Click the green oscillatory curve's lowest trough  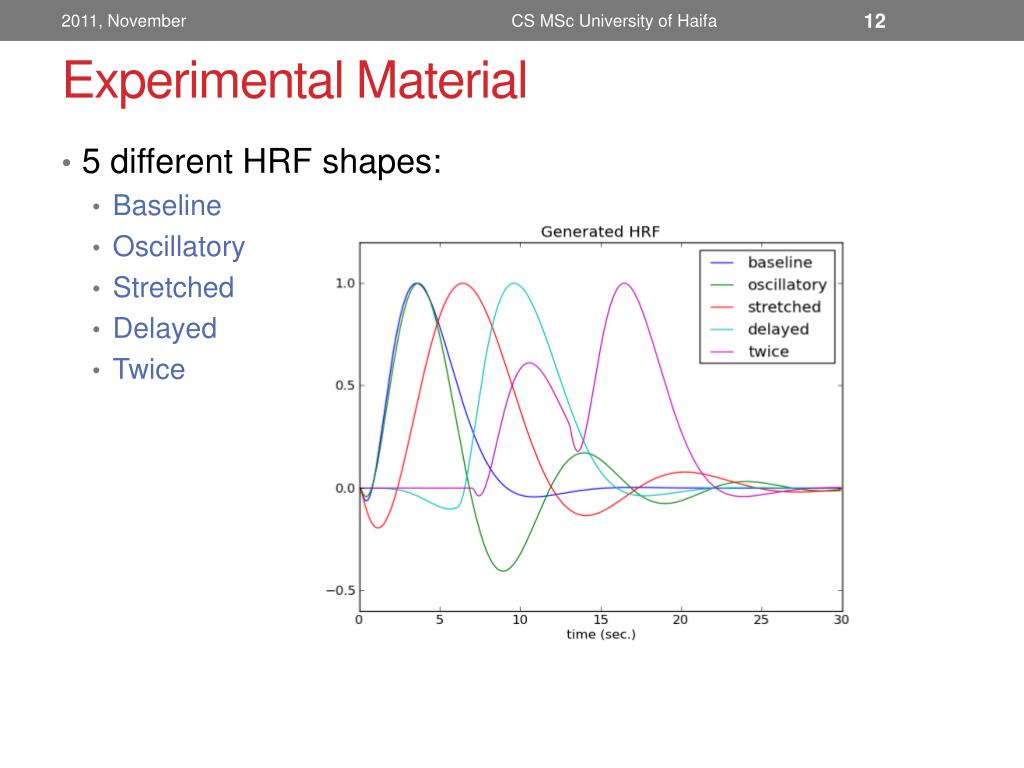[x=503, y=571]
